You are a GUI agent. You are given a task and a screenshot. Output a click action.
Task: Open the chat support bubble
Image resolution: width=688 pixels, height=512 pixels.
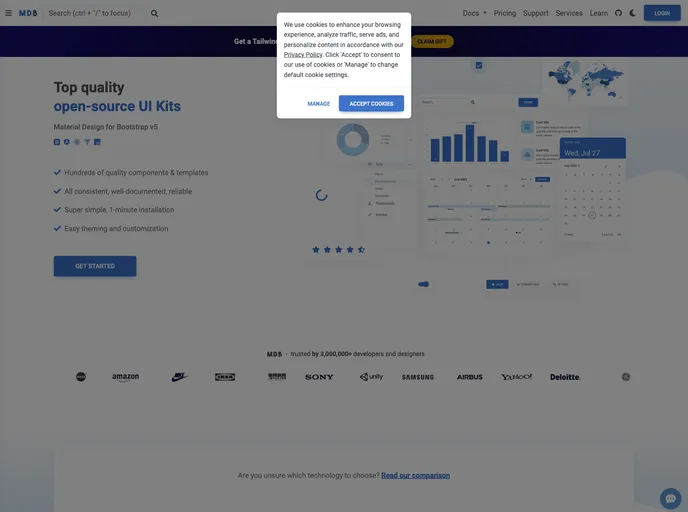pyautogui.click(x=670, y=498)
